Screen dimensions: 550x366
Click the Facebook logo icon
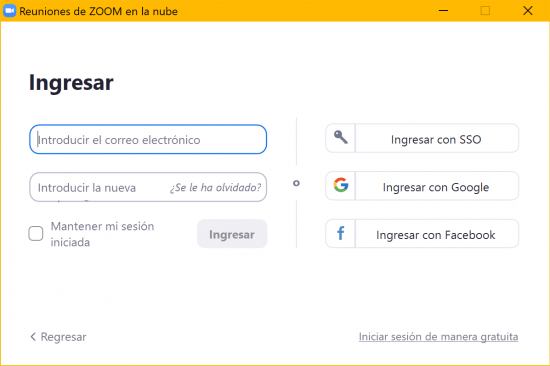[341, 233]
